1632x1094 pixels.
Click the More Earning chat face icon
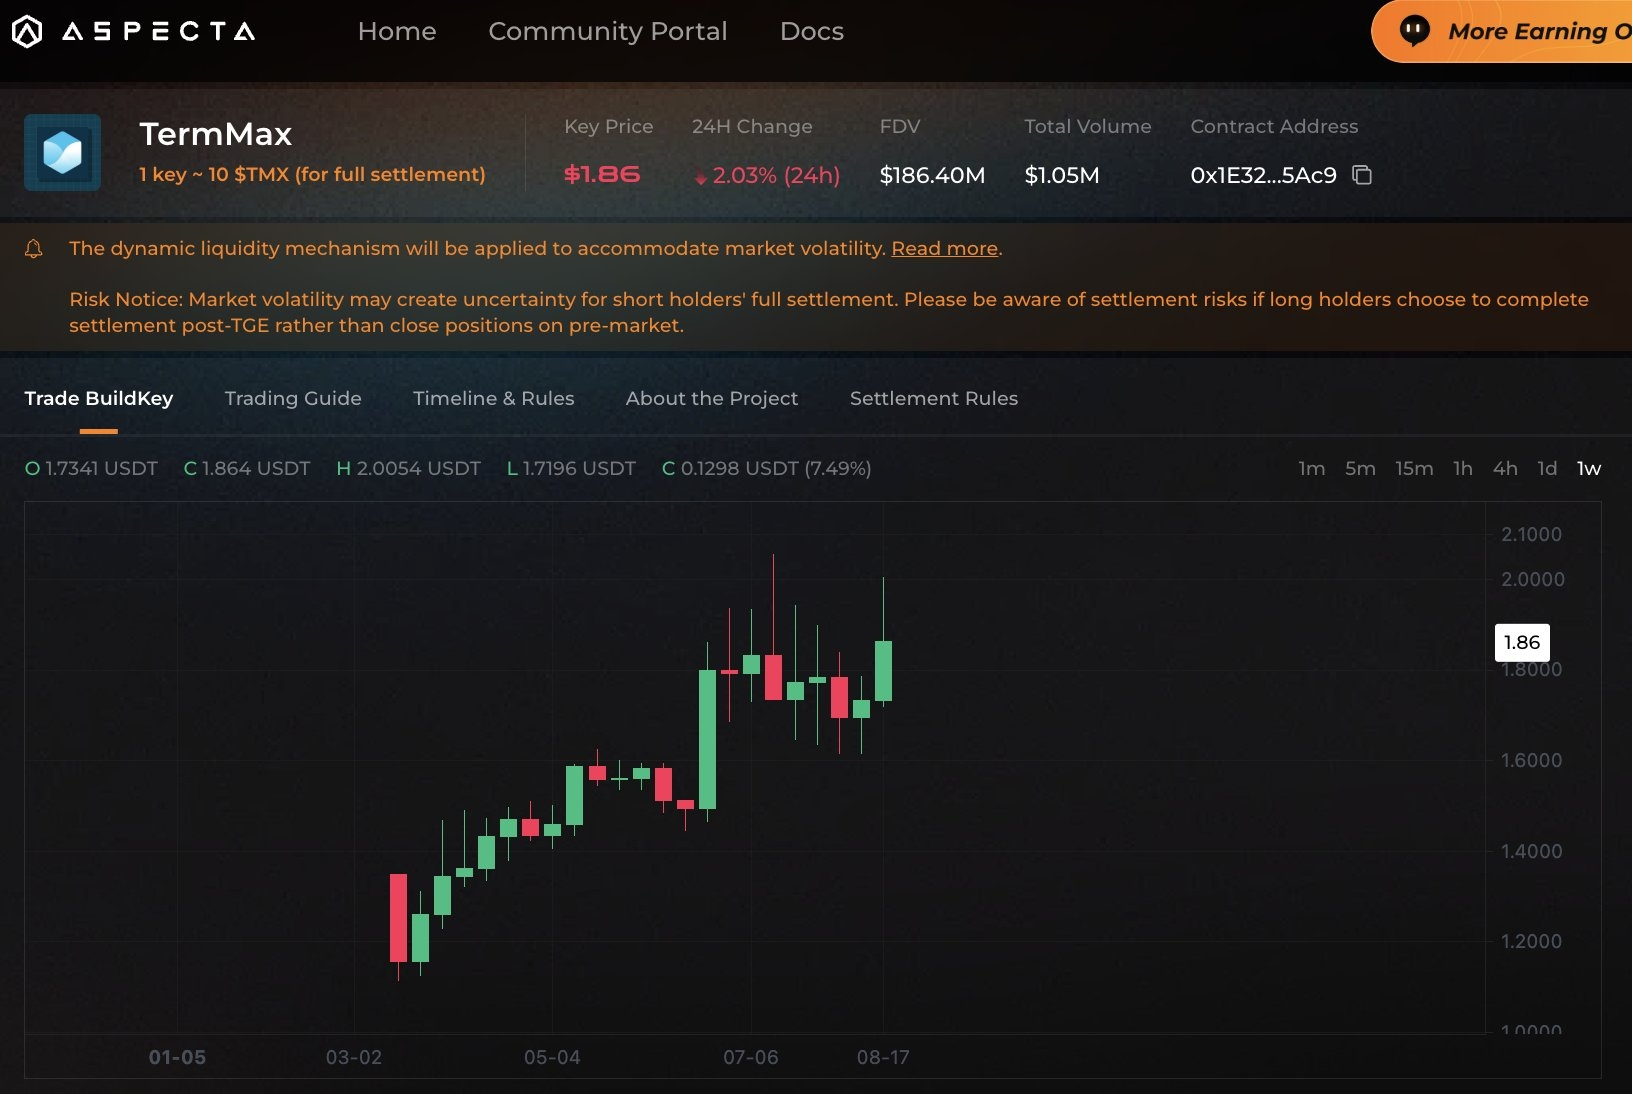click(1414, 31)
